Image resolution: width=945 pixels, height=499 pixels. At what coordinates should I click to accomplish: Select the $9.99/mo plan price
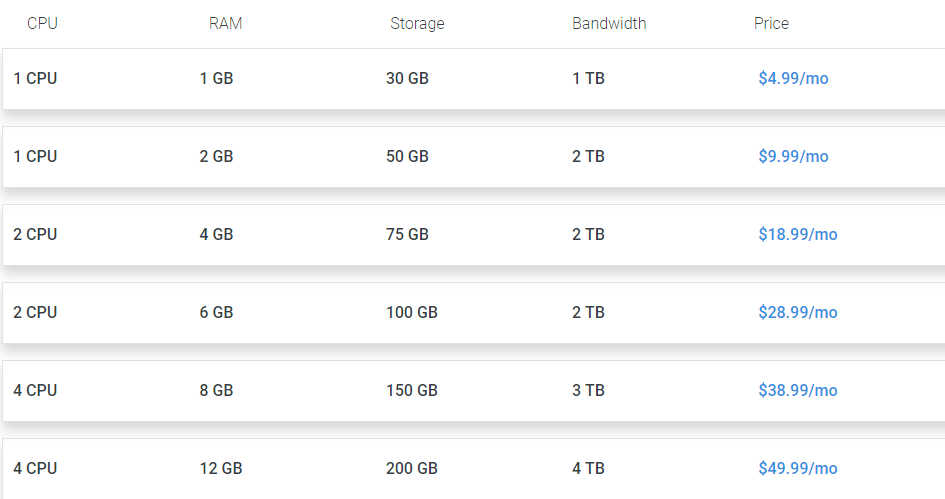[x=793, y=156]
